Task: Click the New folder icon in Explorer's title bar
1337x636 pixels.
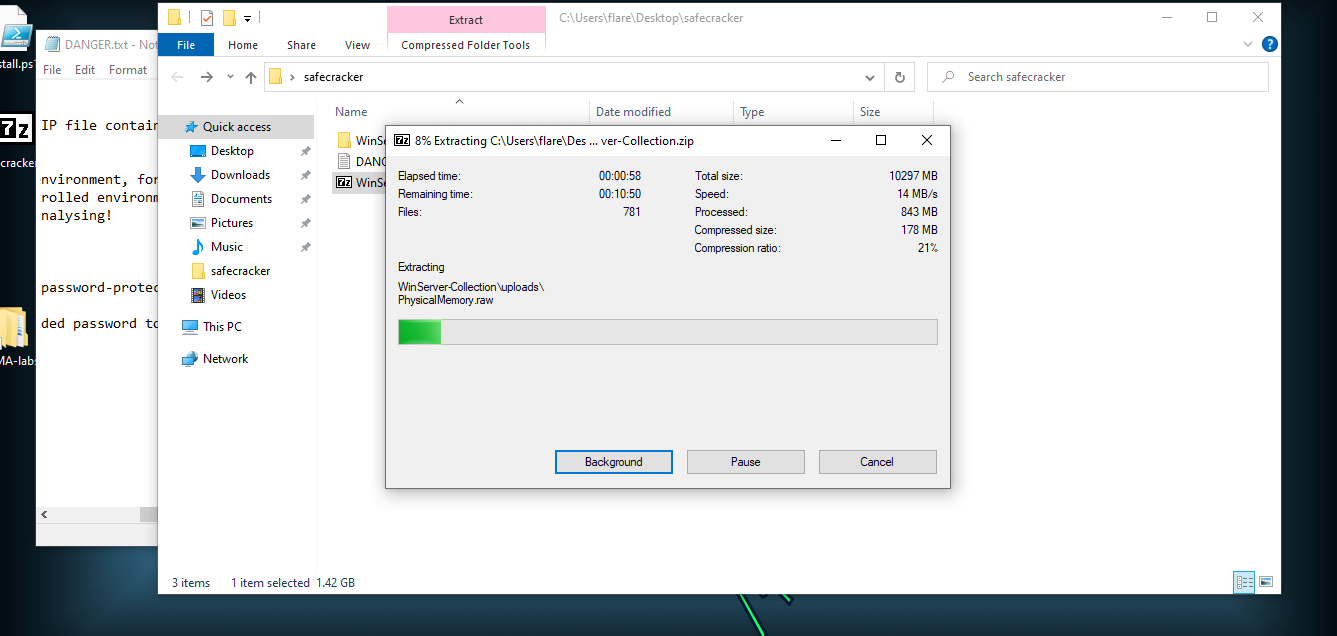Action: pos(229,18)
